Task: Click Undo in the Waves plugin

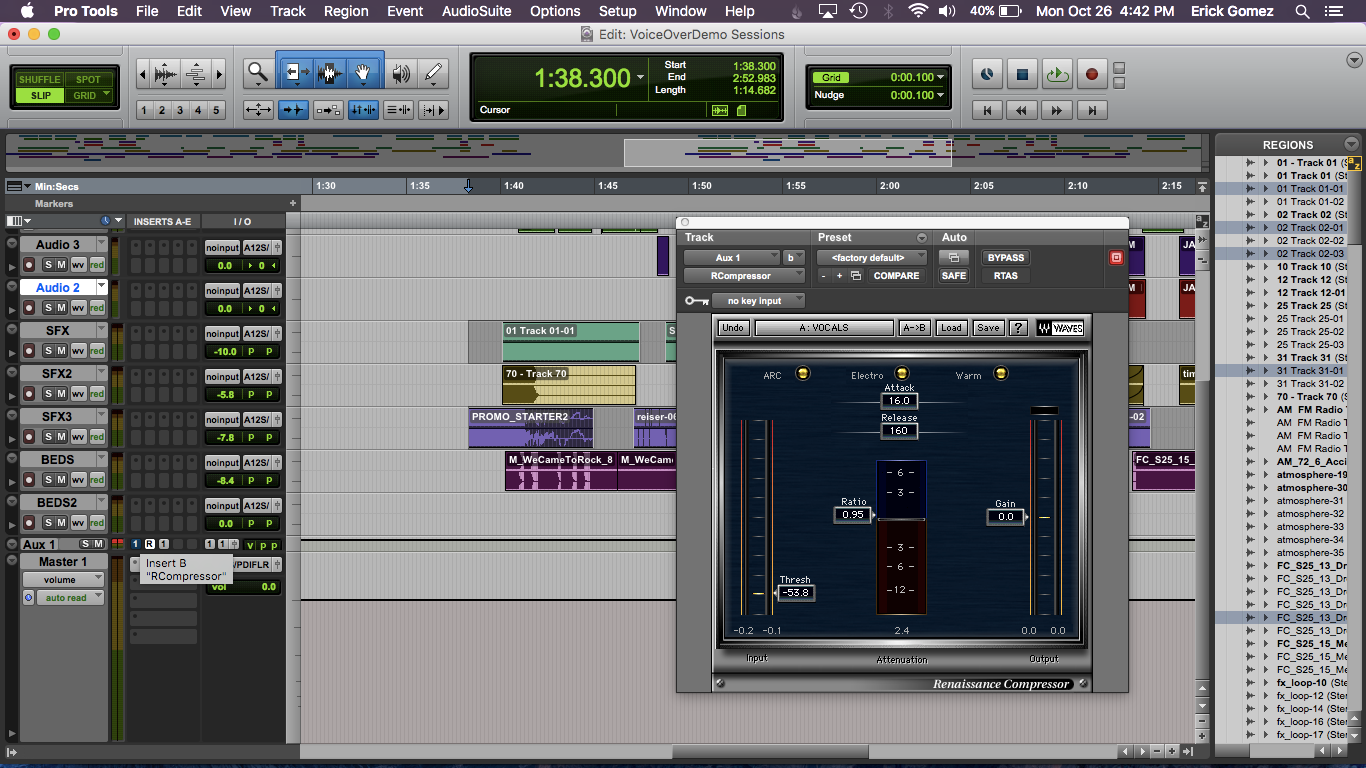Action: tap(733, 327)
